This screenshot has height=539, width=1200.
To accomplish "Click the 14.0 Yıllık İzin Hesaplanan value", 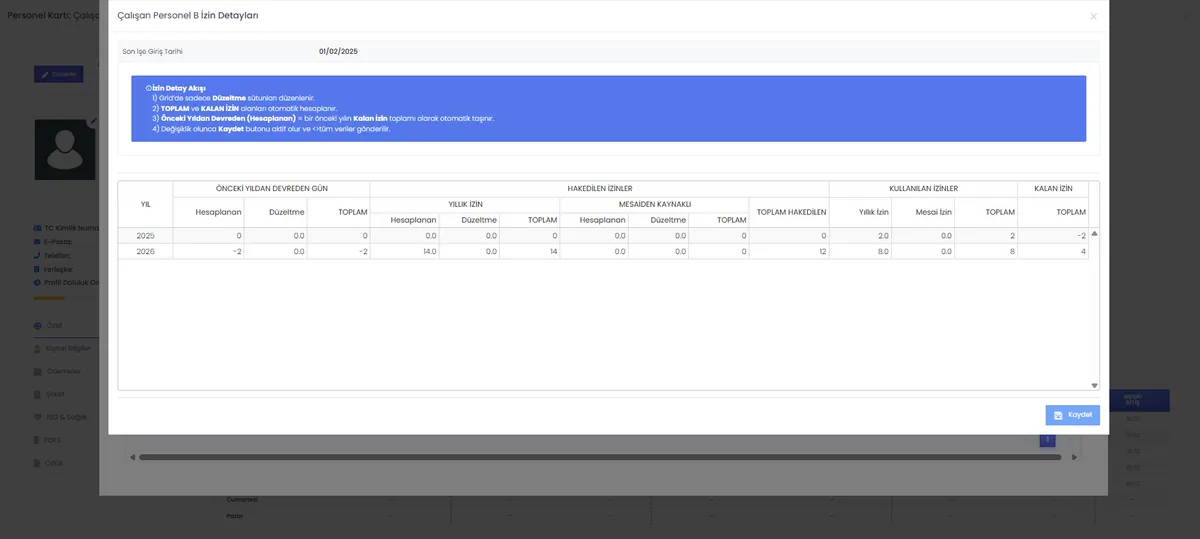I will tap(404, 252).
